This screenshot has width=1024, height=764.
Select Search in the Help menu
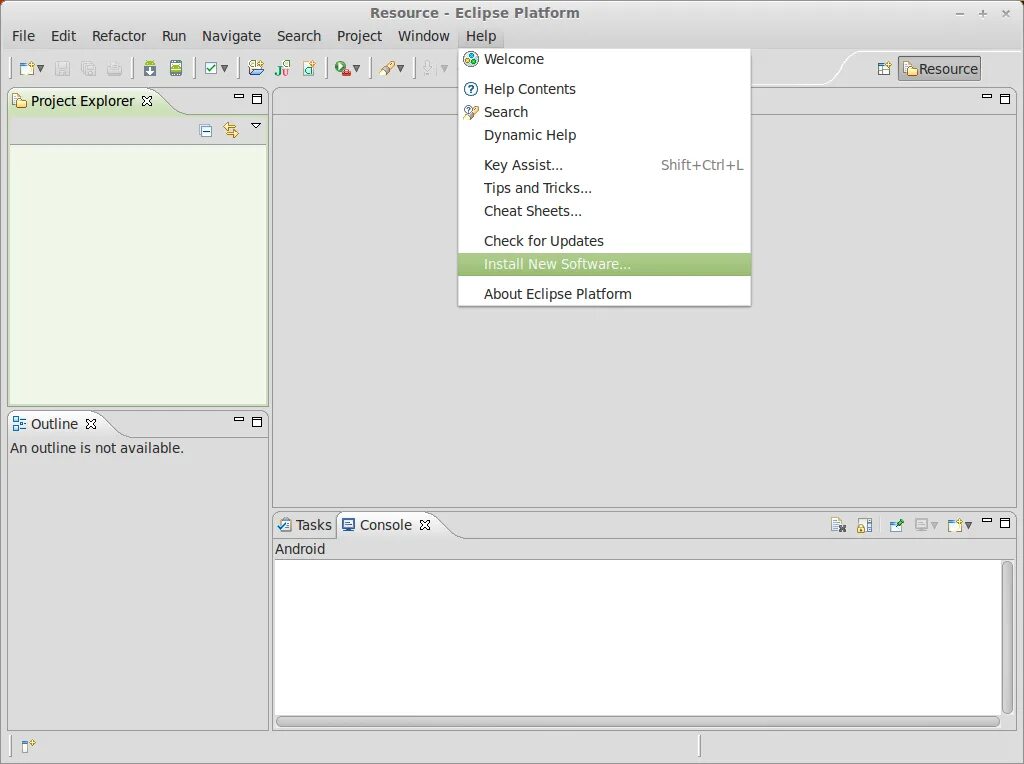point(604,112)
